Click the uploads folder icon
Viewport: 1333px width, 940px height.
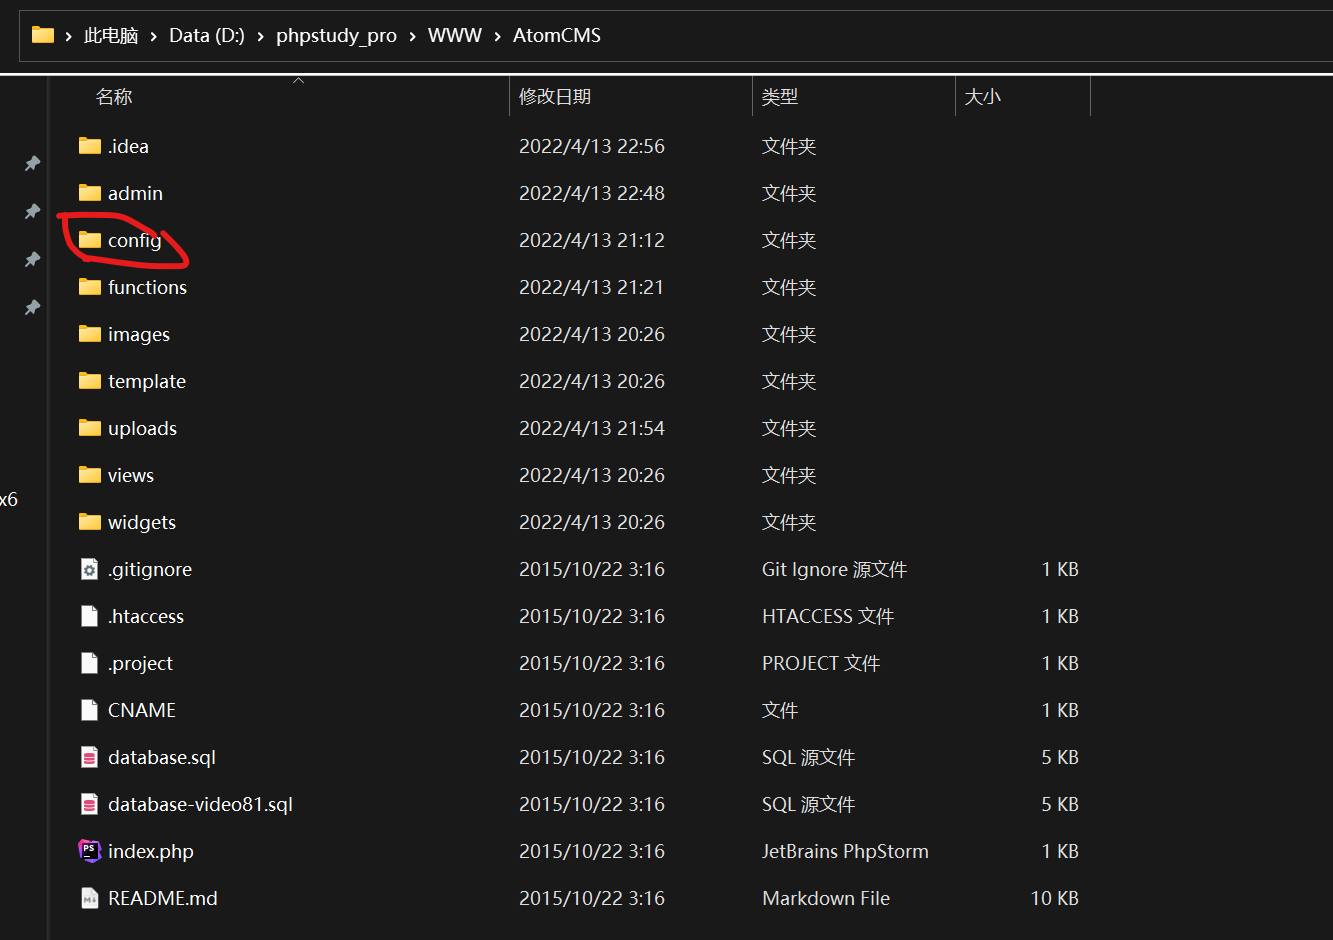point(90,428)
